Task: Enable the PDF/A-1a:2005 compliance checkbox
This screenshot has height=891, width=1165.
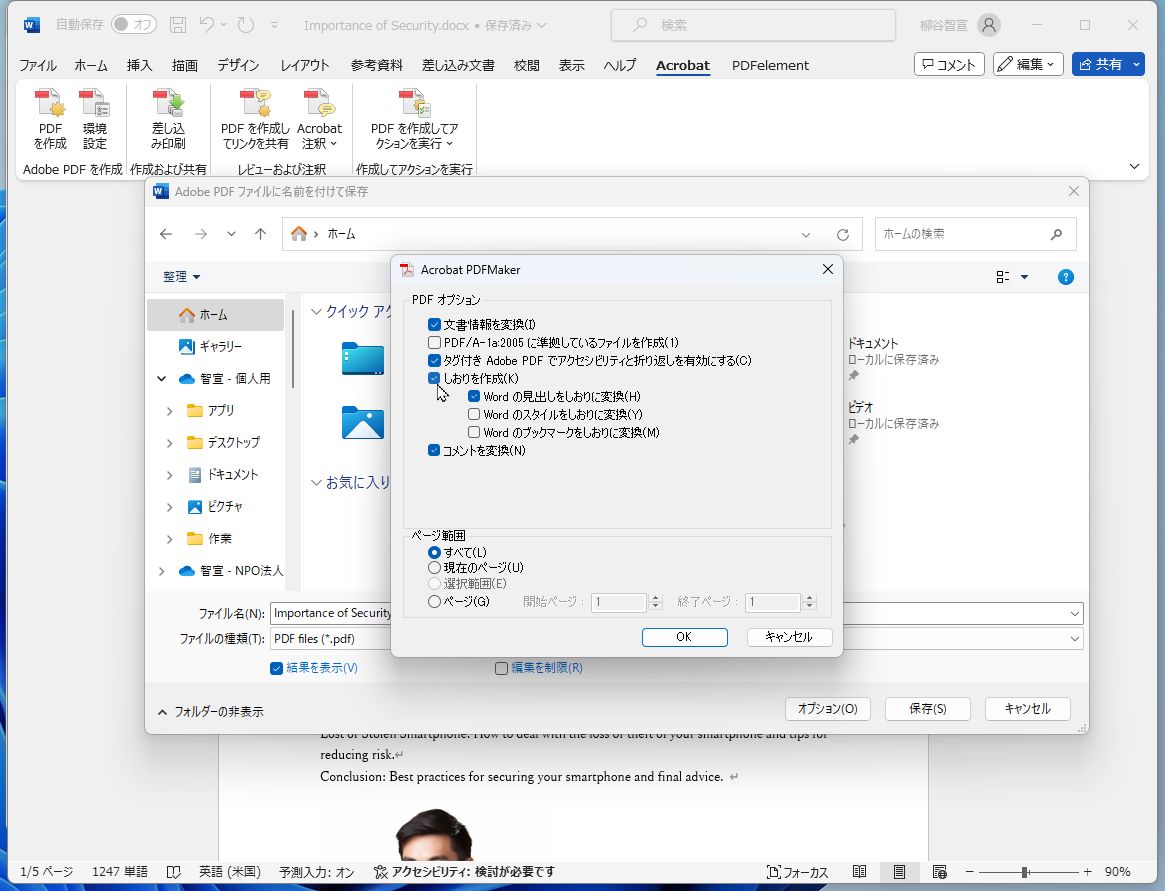Action: point(436,343)
